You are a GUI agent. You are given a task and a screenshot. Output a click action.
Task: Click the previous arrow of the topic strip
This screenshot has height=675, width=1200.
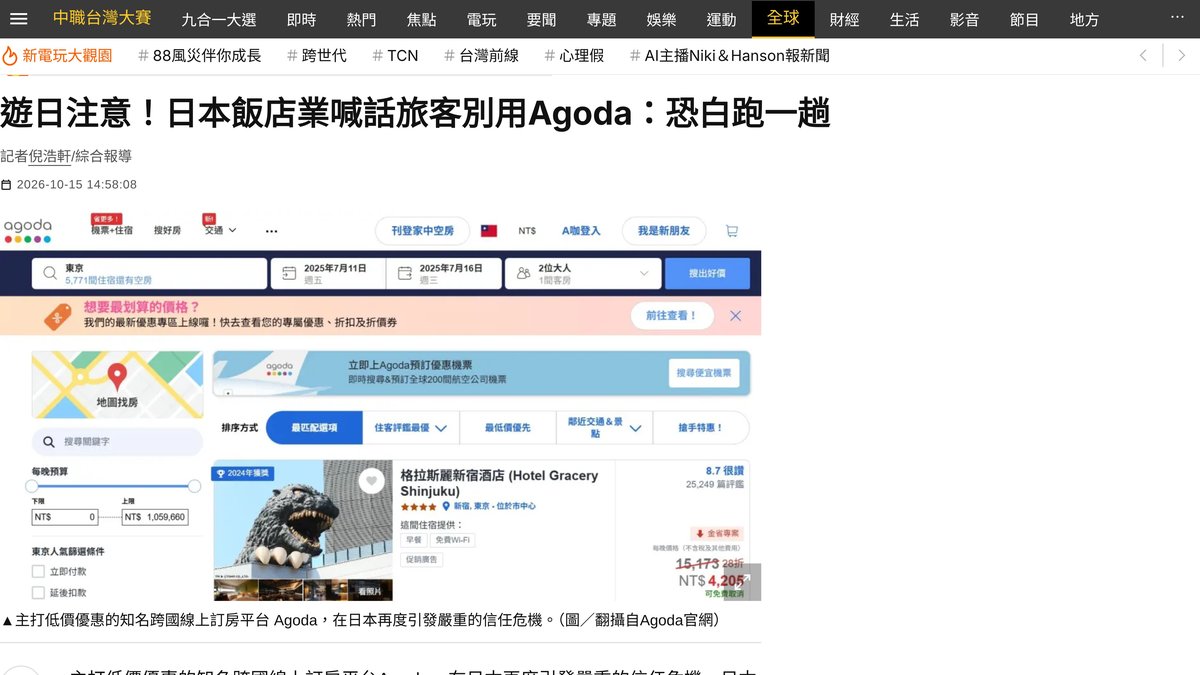[x=1143, y=55]
